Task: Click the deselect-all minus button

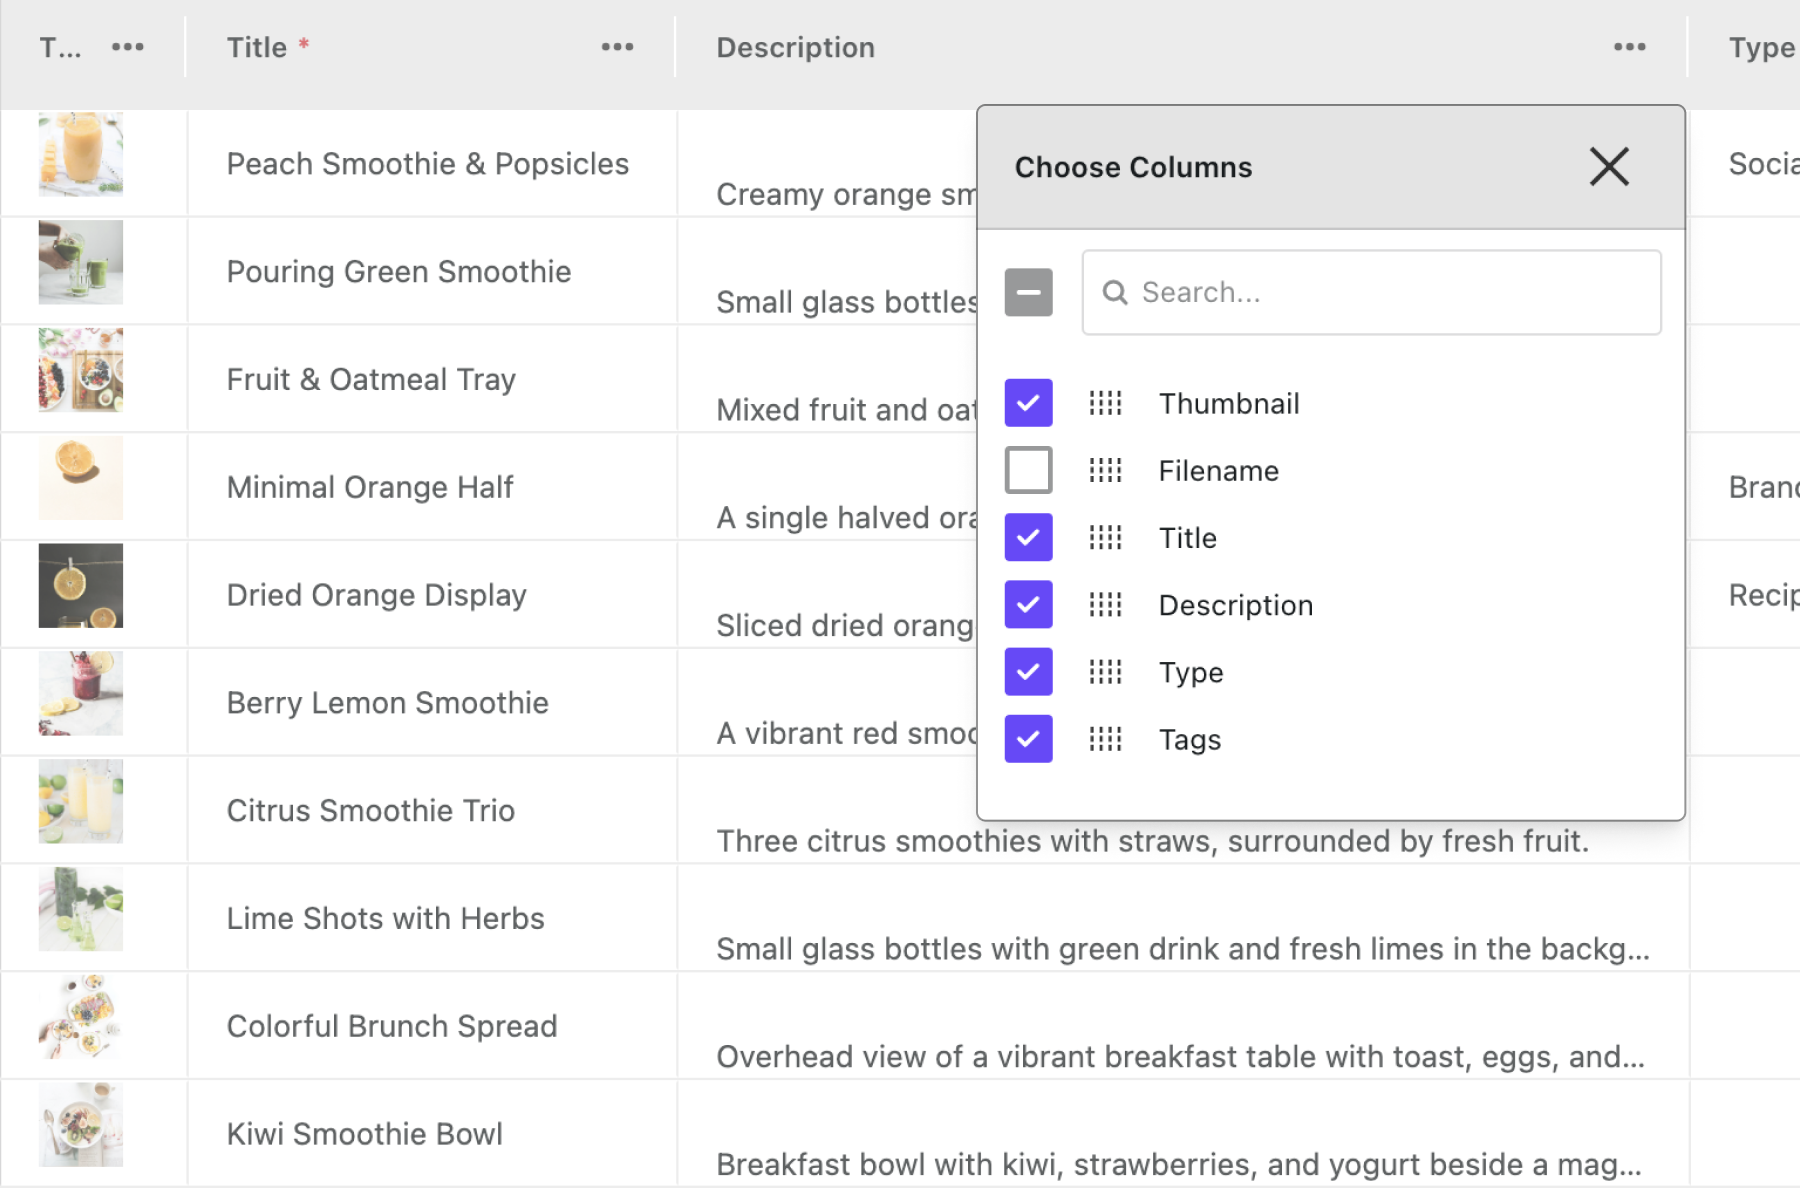Action: 1028,292
